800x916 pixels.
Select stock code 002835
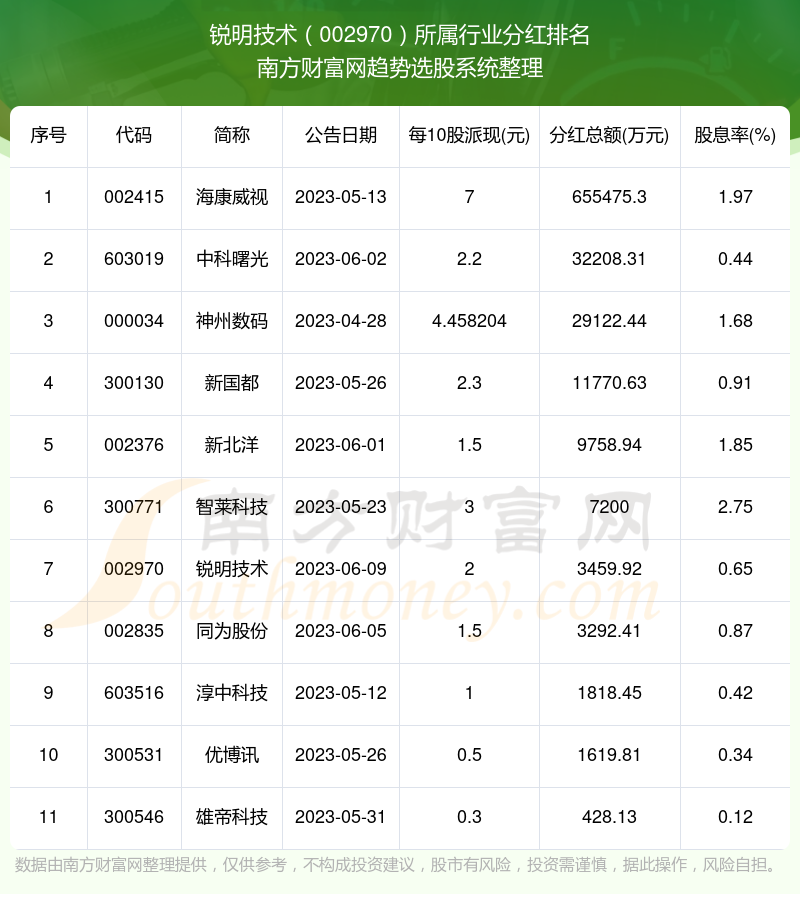[134, 630]
